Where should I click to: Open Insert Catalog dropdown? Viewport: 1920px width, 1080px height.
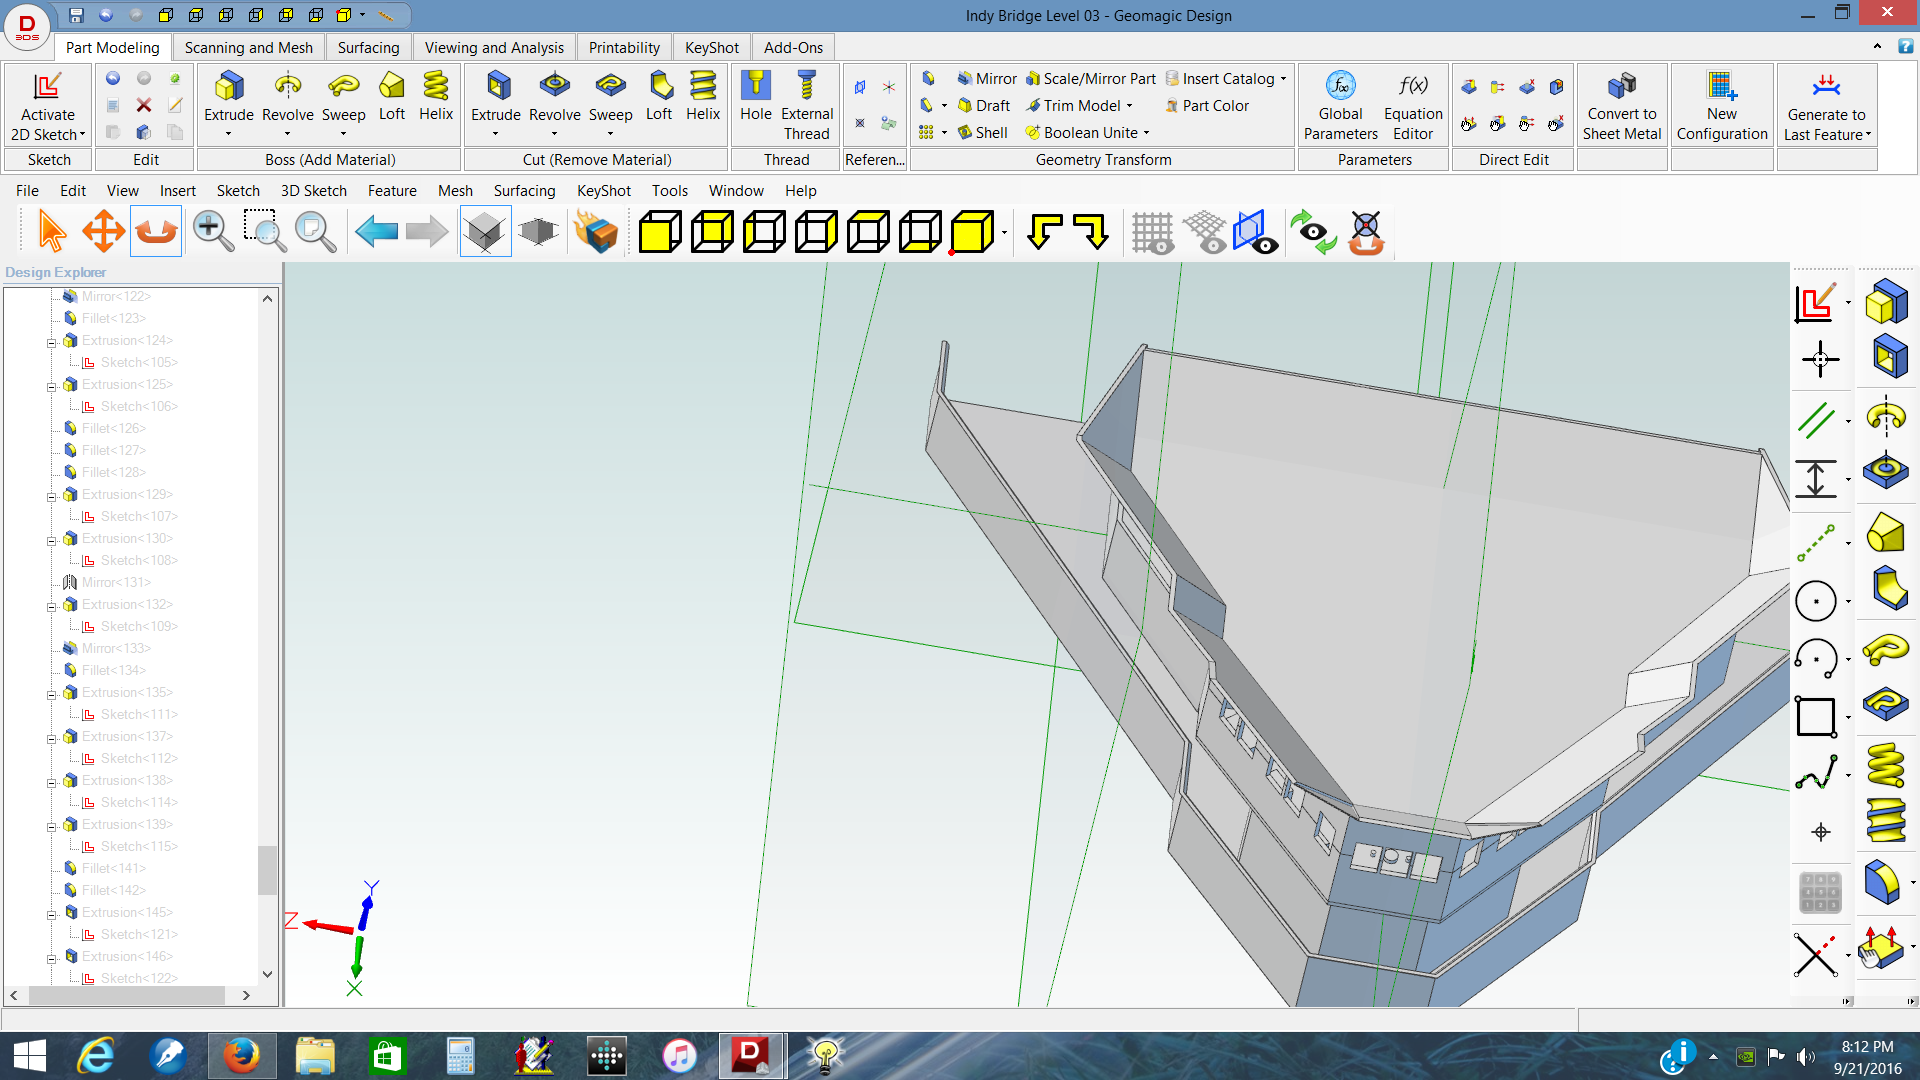click(1283, 79)
